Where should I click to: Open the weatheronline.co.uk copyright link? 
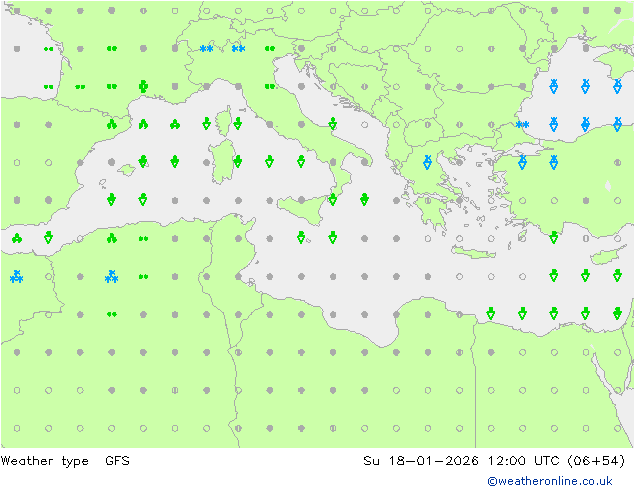coord(549,481)
